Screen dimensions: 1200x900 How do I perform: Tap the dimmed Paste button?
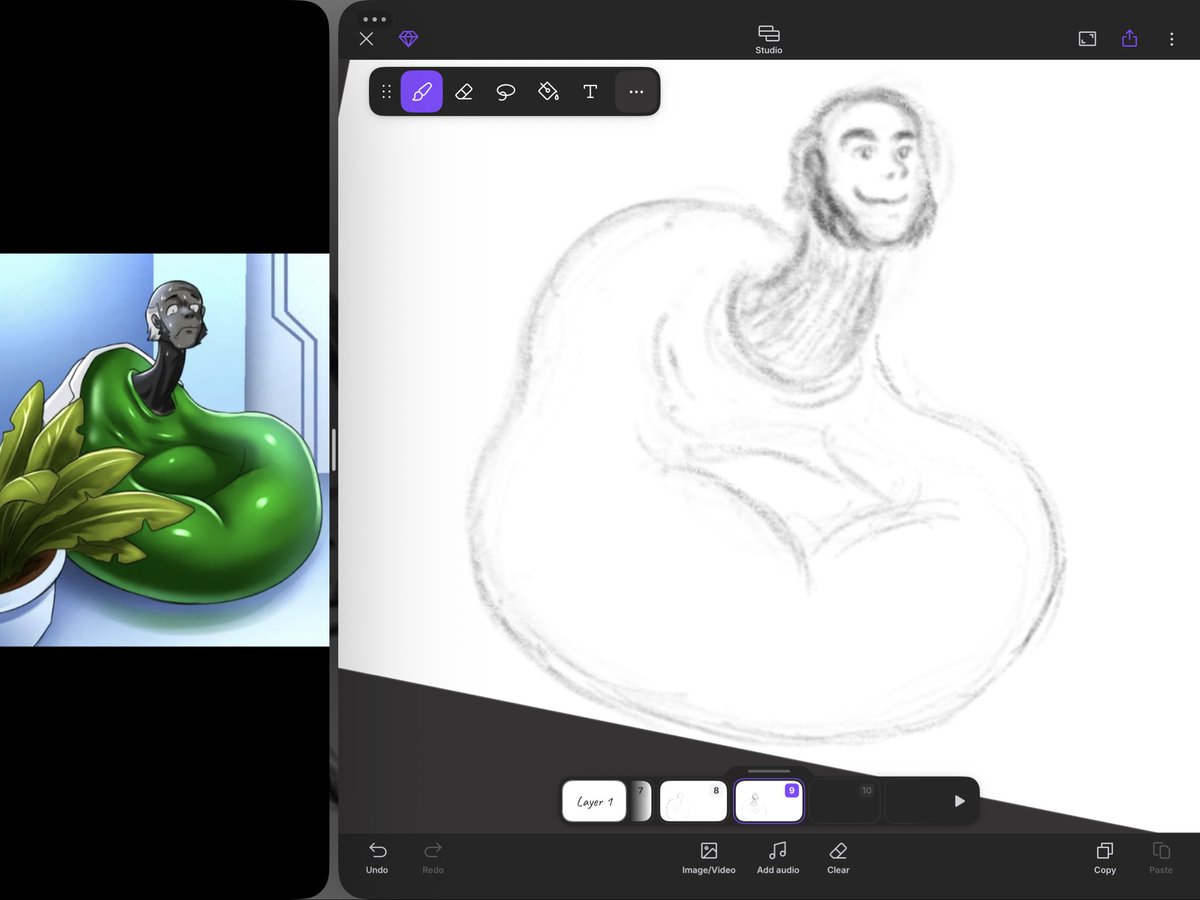click(1161, 858)
